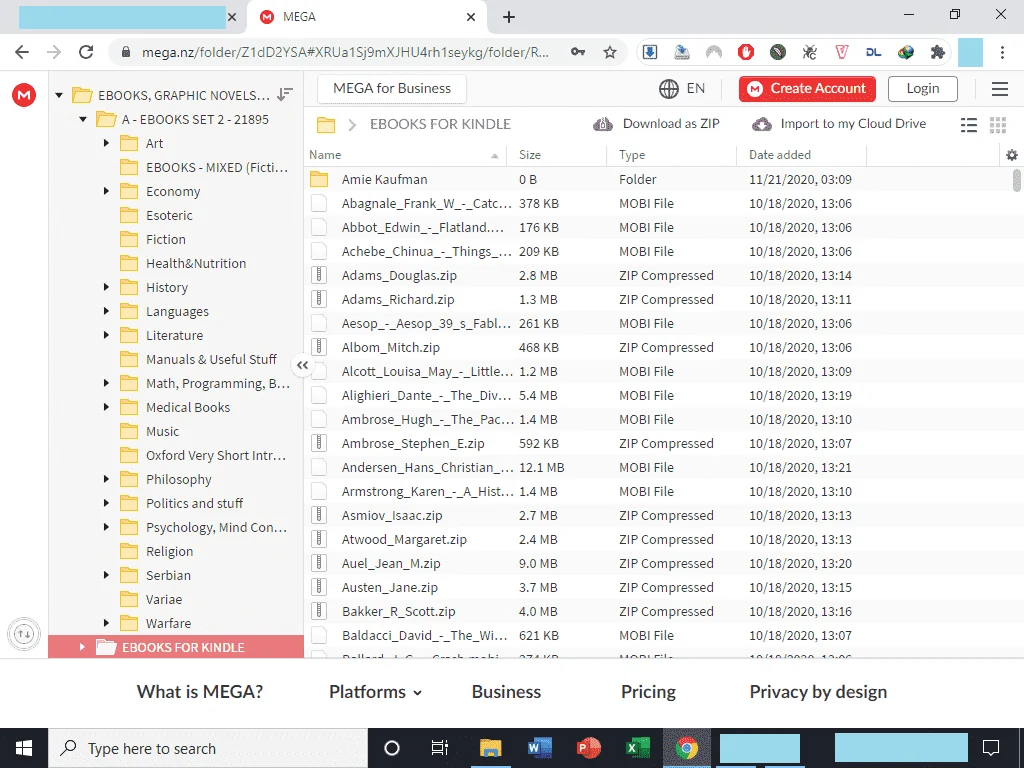Select Austen_Jane.zip file row
Image resolution: width=1024 pixels, height=768 pixels.
[658, 588]
